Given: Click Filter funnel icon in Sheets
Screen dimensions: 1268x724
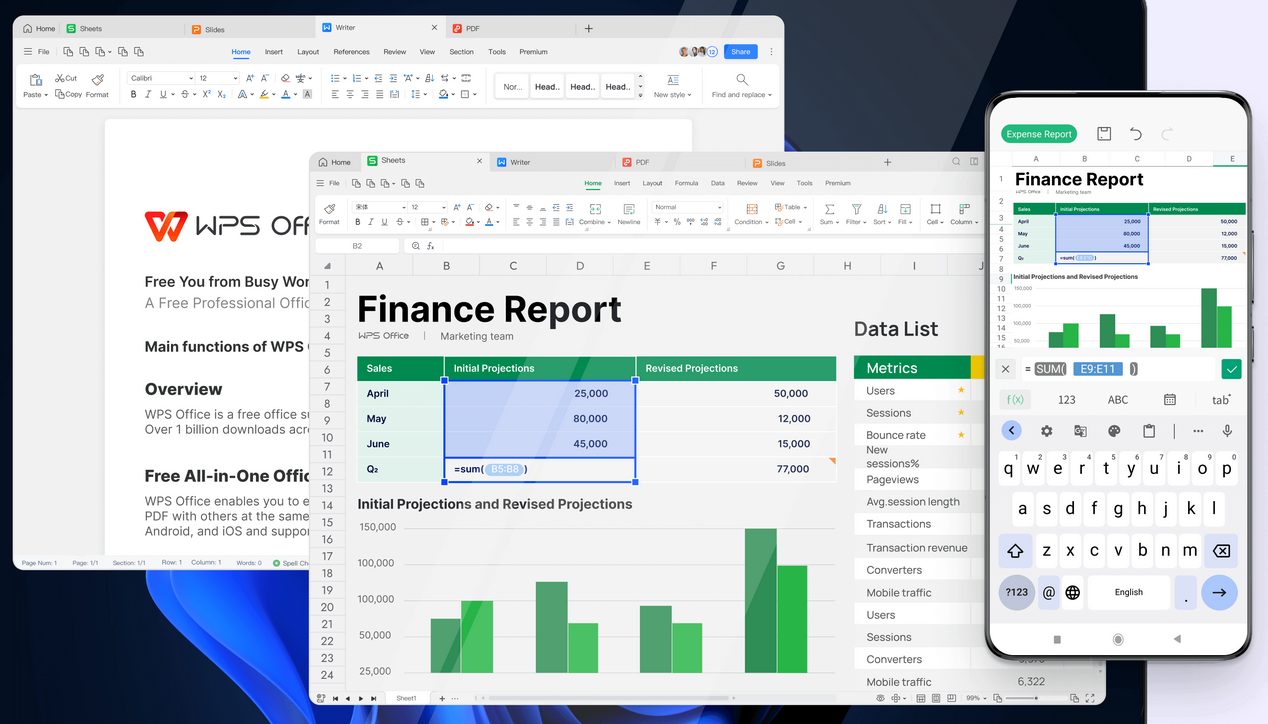Looking at the screenshot, I should pos(856,209).
